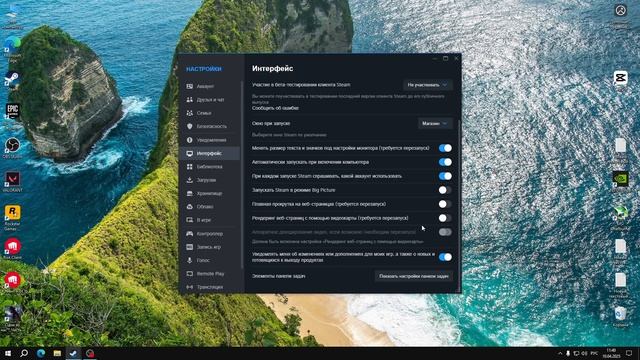Enable launching Steam in Big Picture mode

pos(445,190)
